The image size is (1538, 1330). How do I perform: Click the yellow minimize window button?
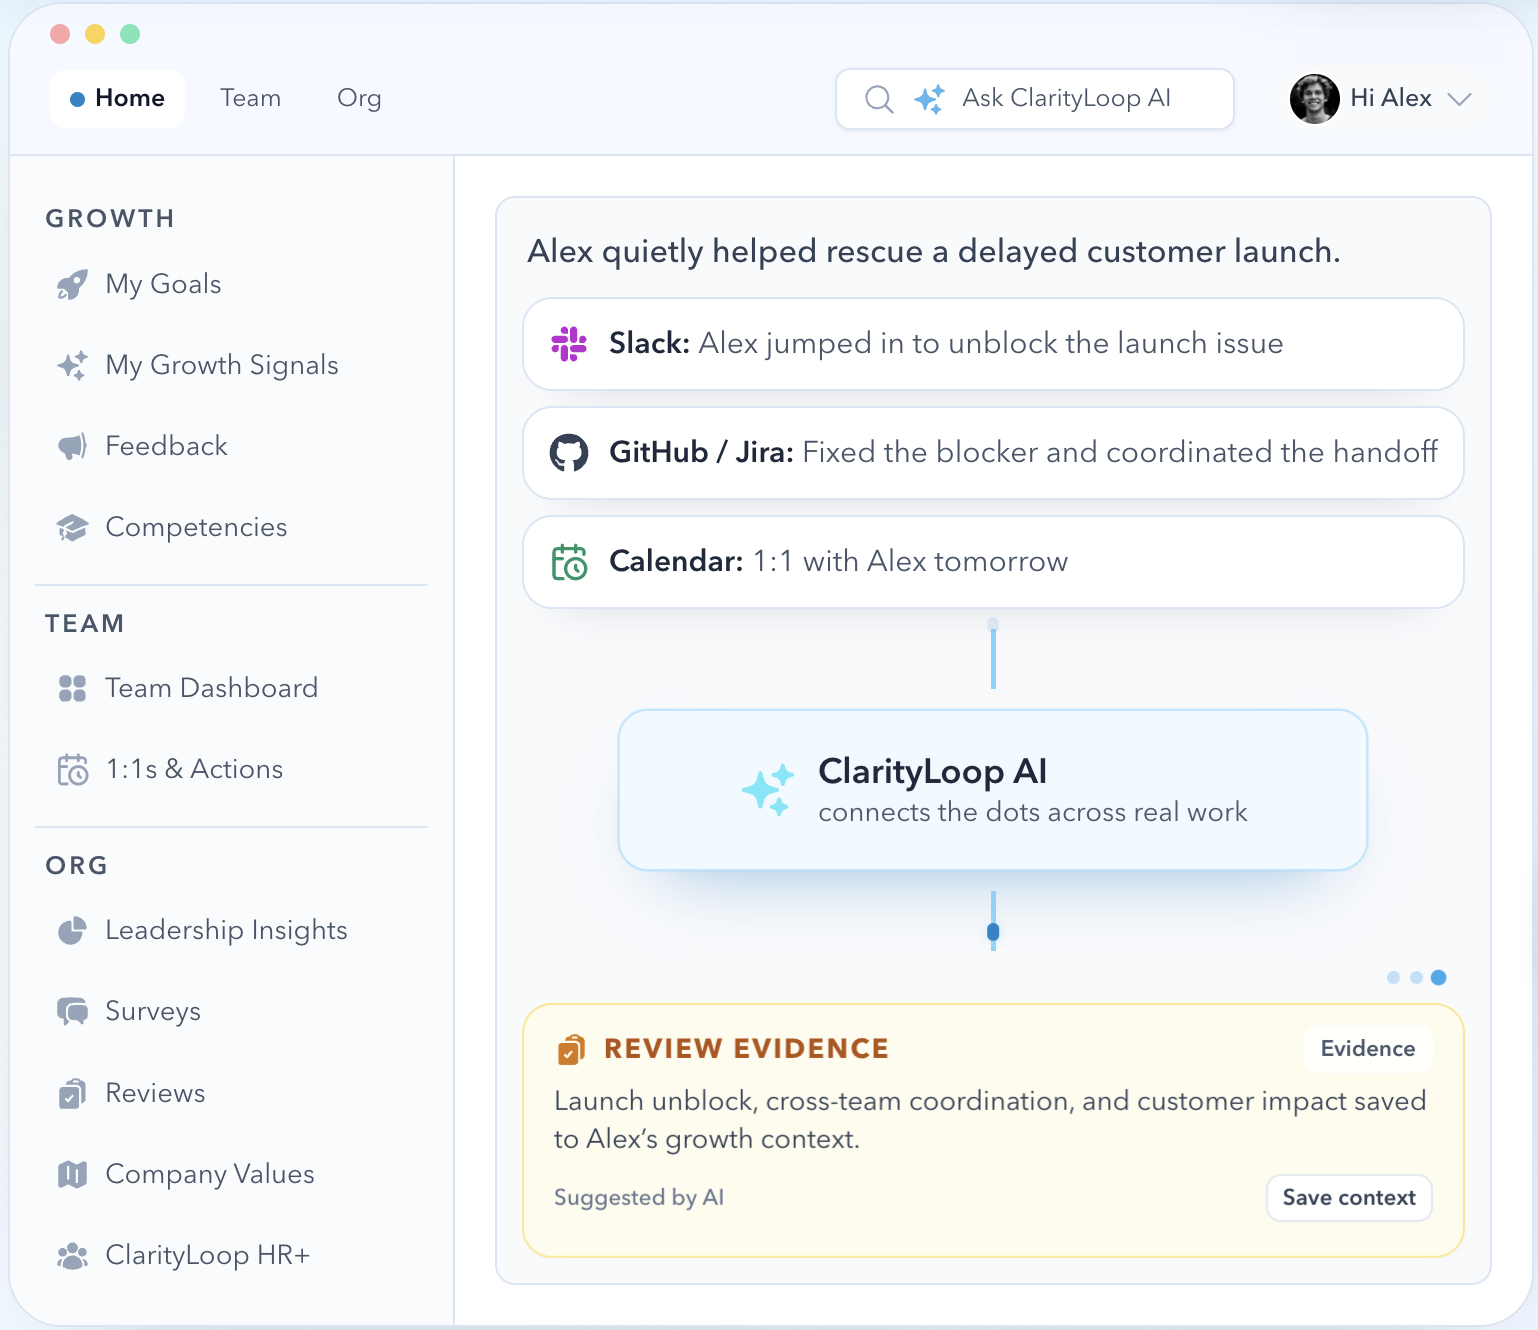[x=95, y=34]
